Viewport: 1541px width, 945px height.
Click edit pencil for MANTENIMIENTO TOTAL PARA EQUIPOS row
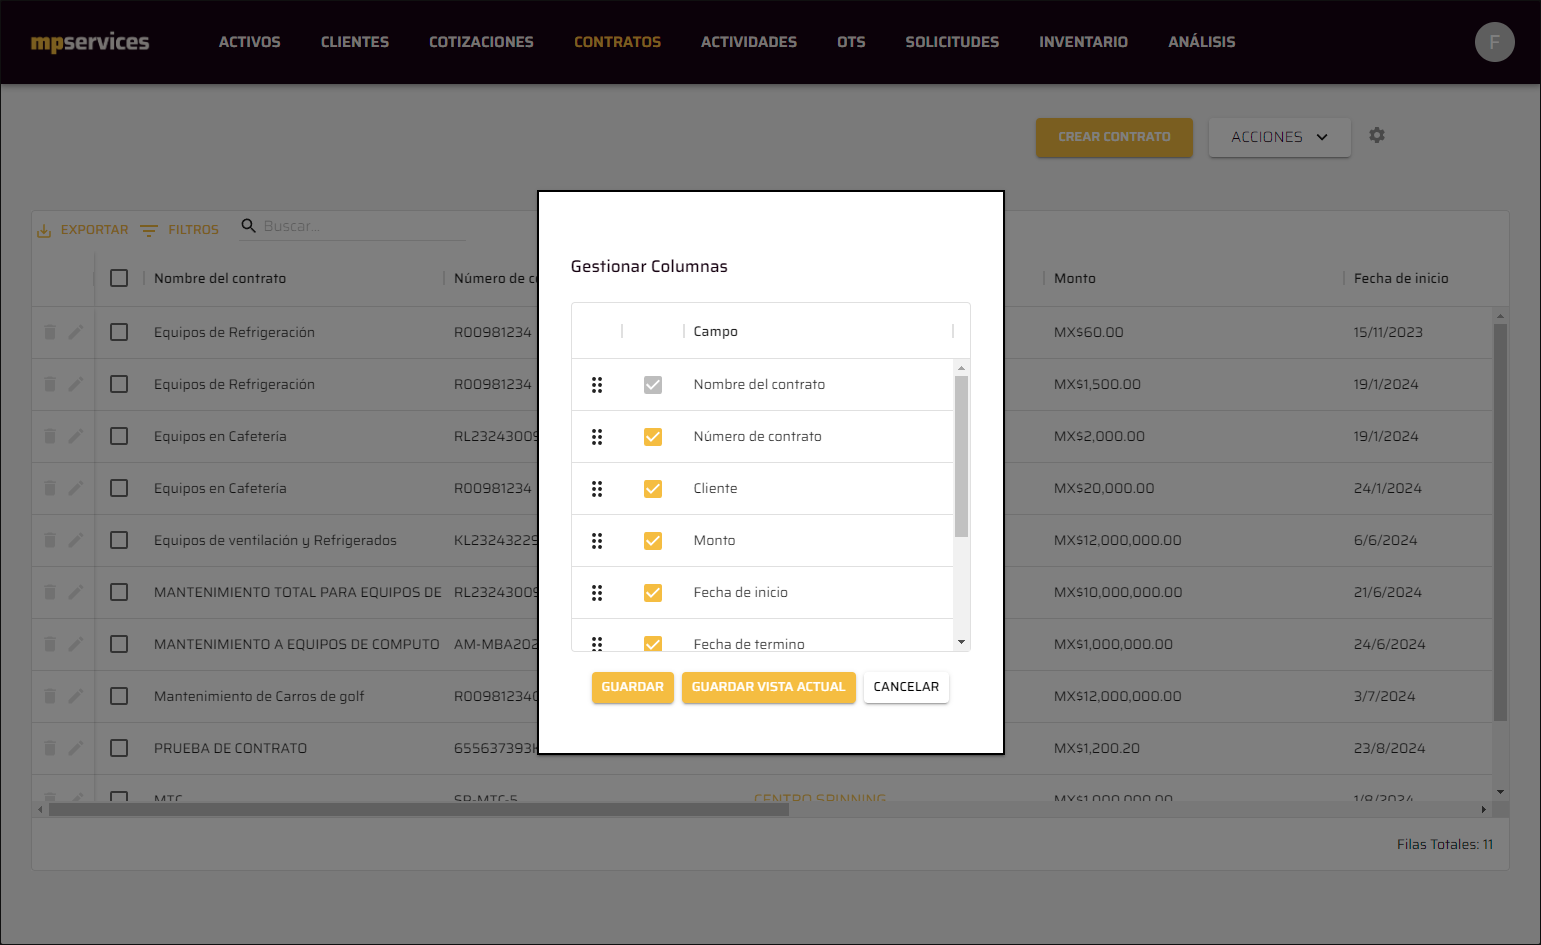75,592
